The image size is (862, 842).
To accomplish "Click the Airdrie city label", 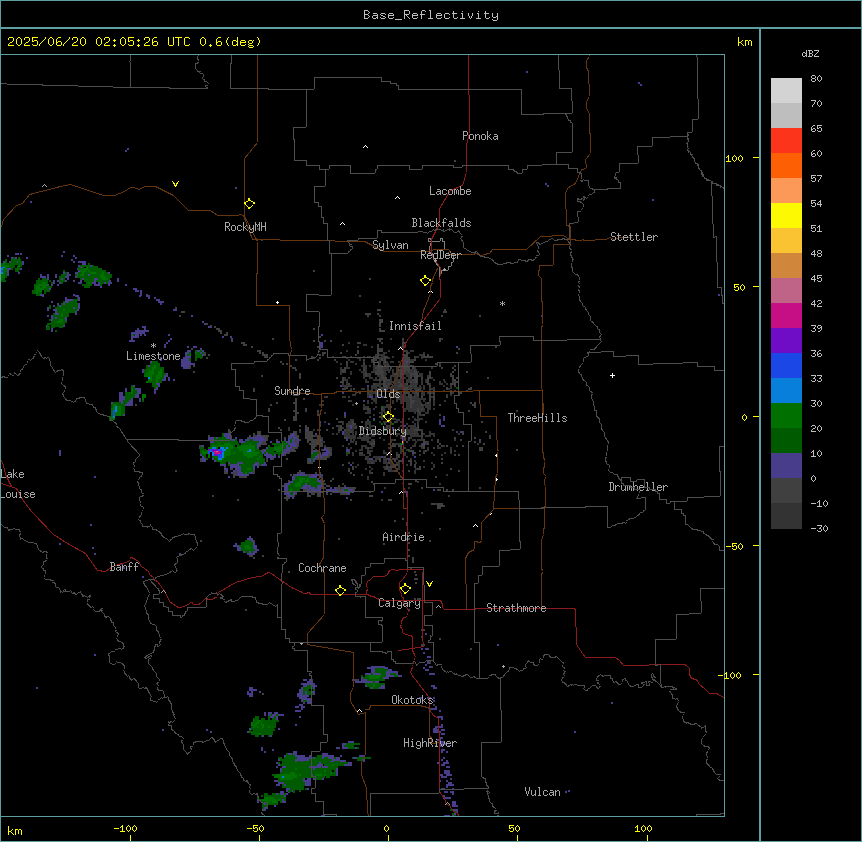I will [404, 537].
